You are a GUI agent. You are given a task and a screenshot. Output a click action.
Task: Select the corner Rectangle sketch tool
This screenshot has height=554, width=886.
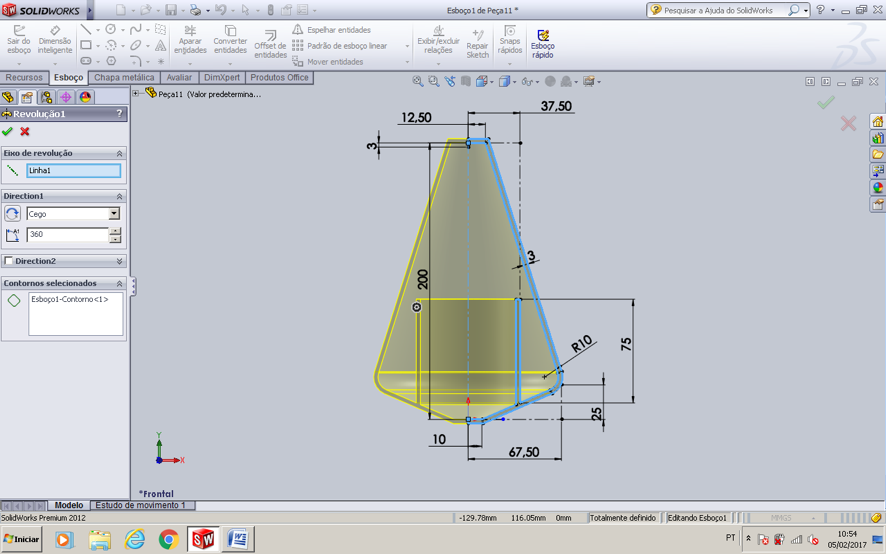point(86,45)
